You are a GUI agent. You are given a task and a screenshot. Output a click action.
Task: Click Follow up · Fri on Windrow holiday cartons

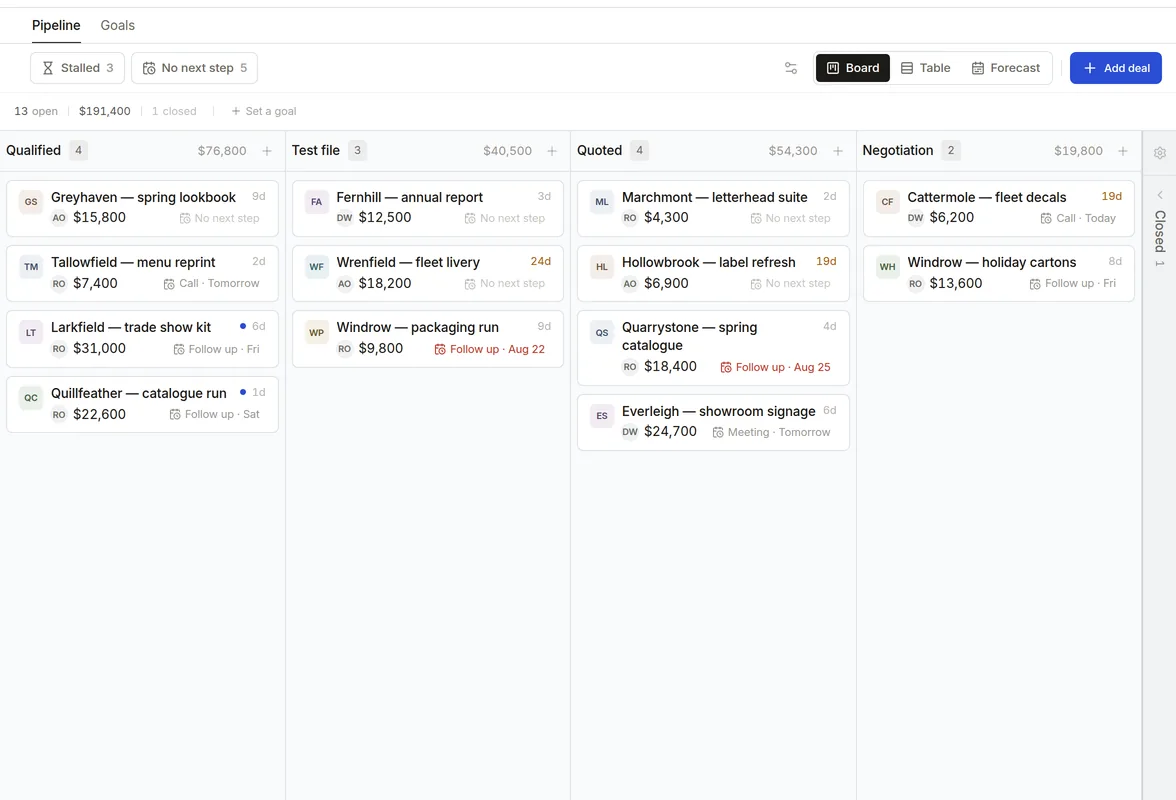[1072, 283]
